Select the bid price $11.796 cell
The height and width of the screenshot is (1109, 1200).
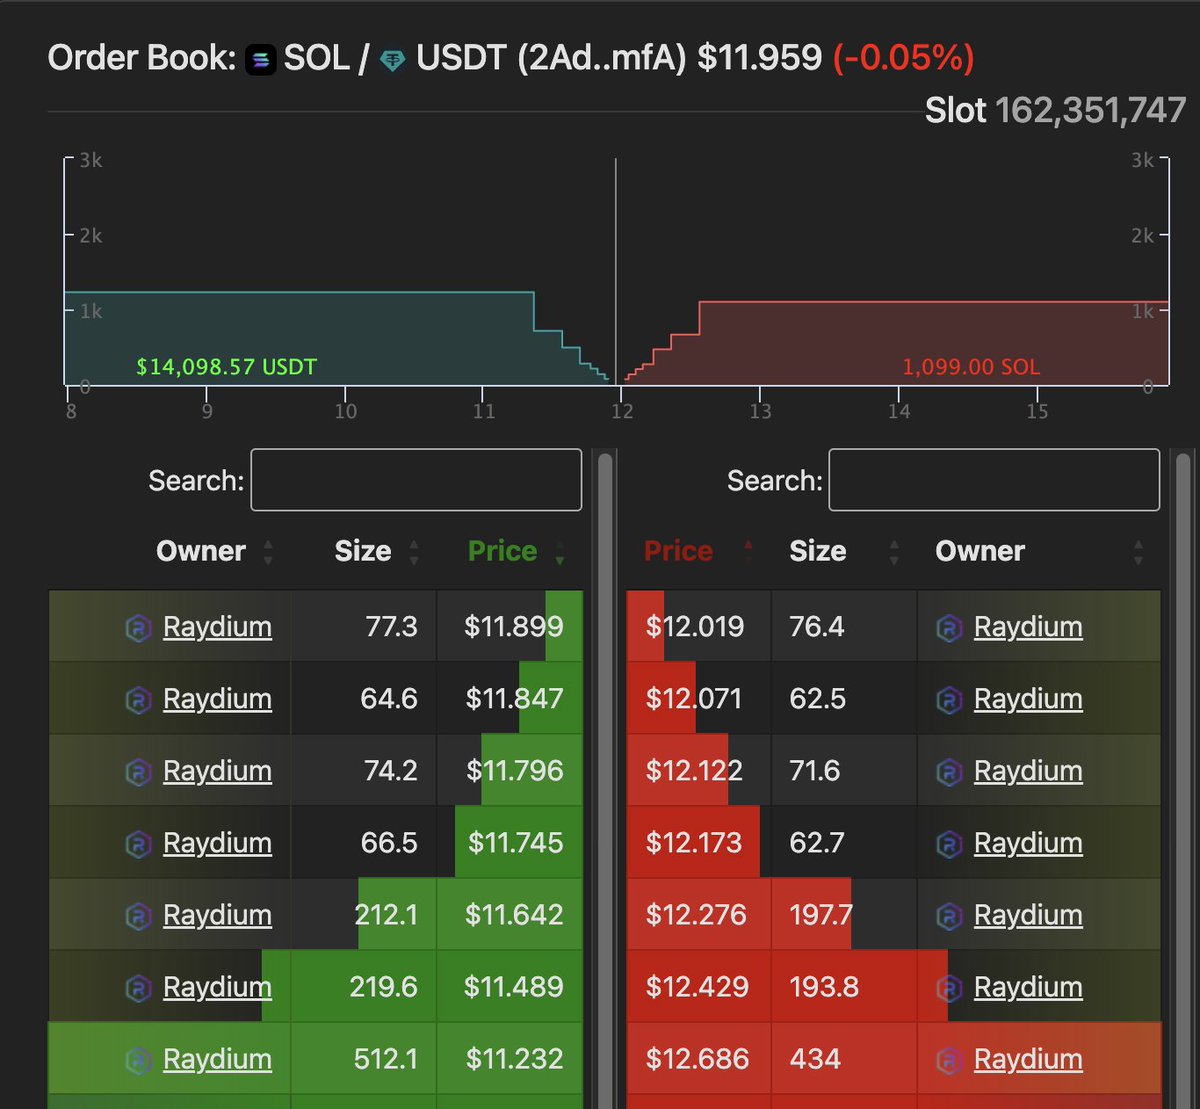tap(510, 771)
